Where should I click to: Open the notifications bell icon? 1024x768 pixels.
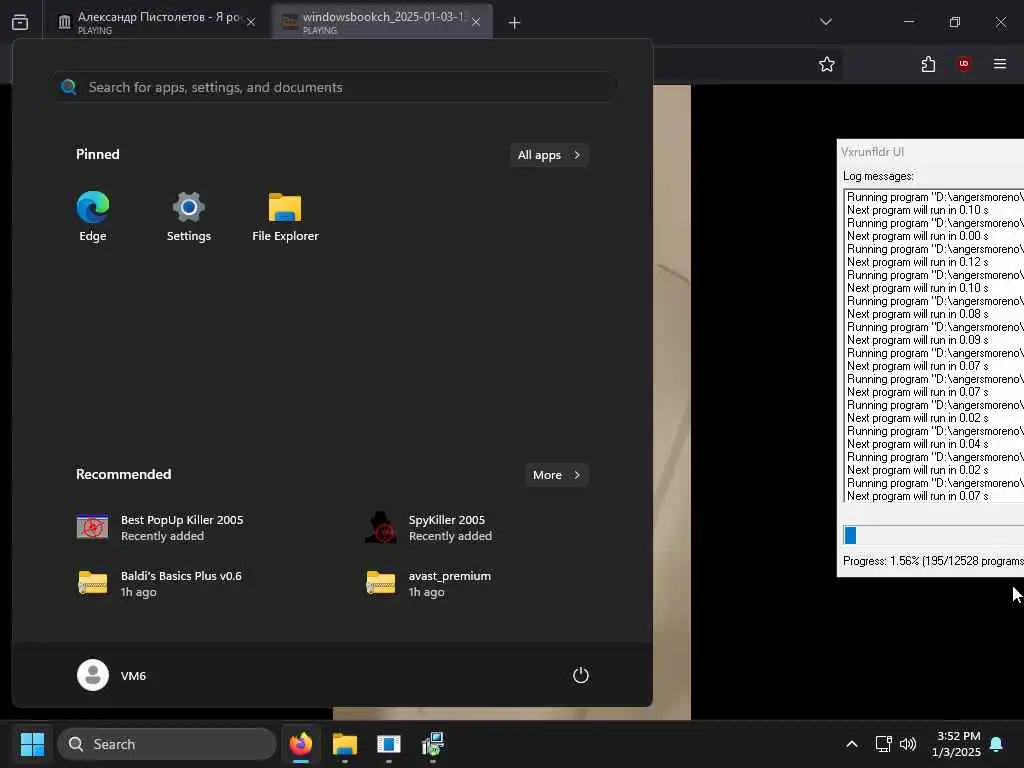click(997, 744)
